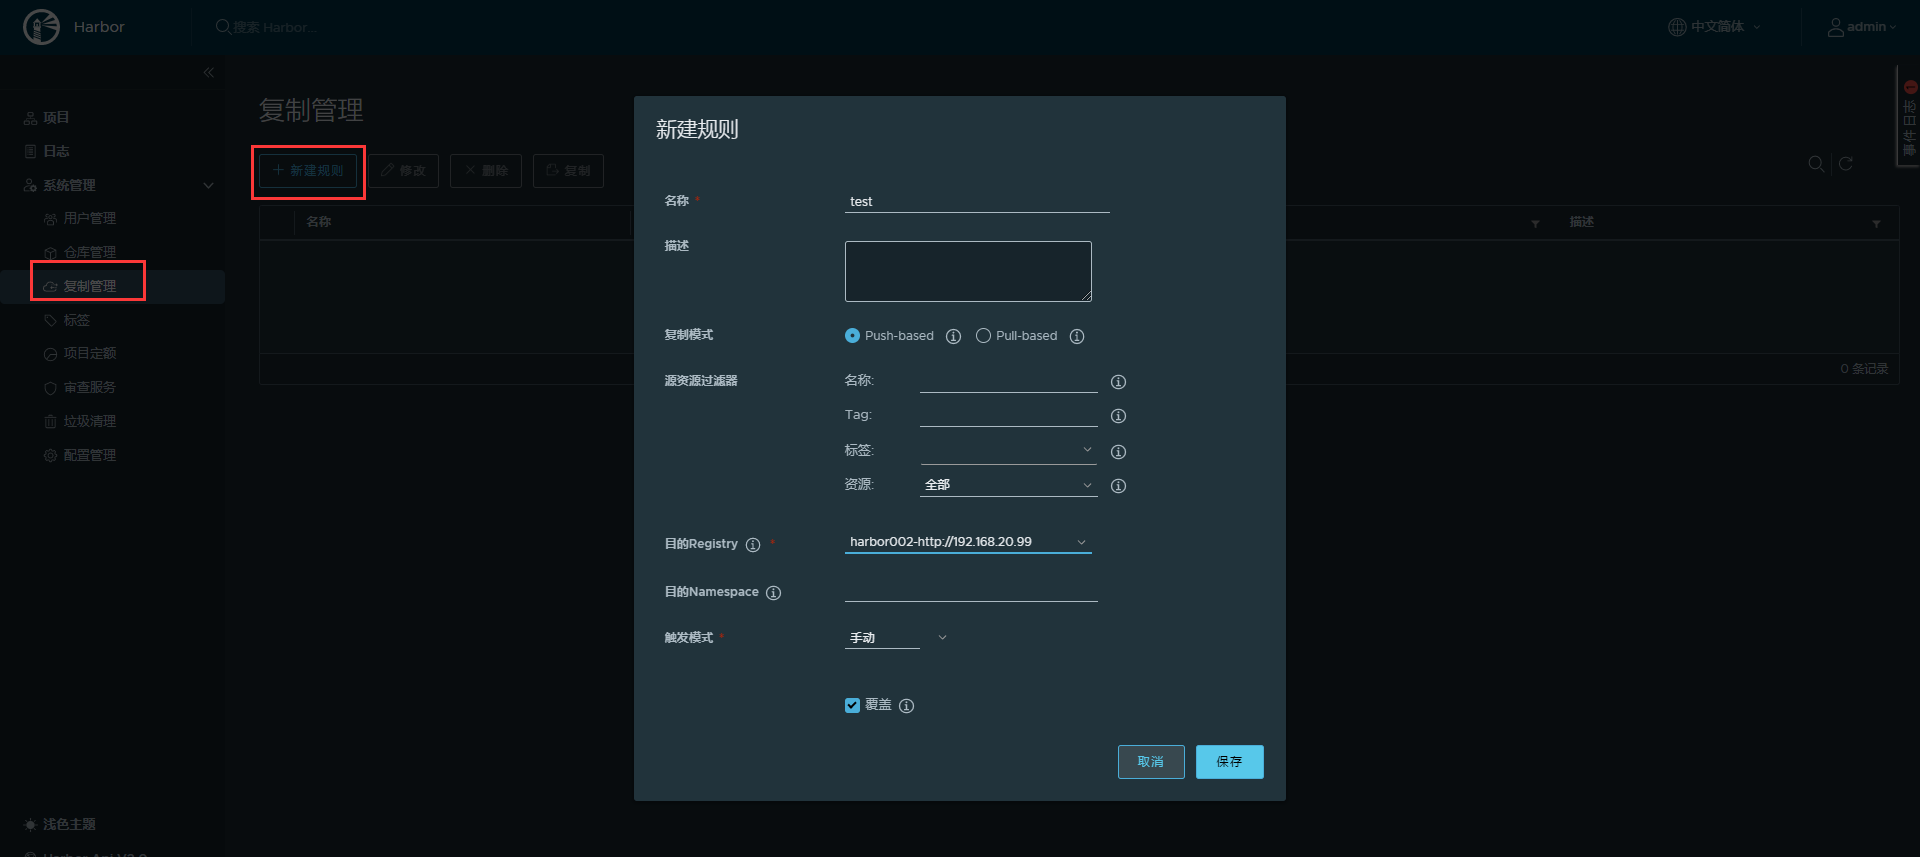This screenshot has height=857, width=1920.
Task: Show info for the name filter
Action: [x=1119, y=382]
